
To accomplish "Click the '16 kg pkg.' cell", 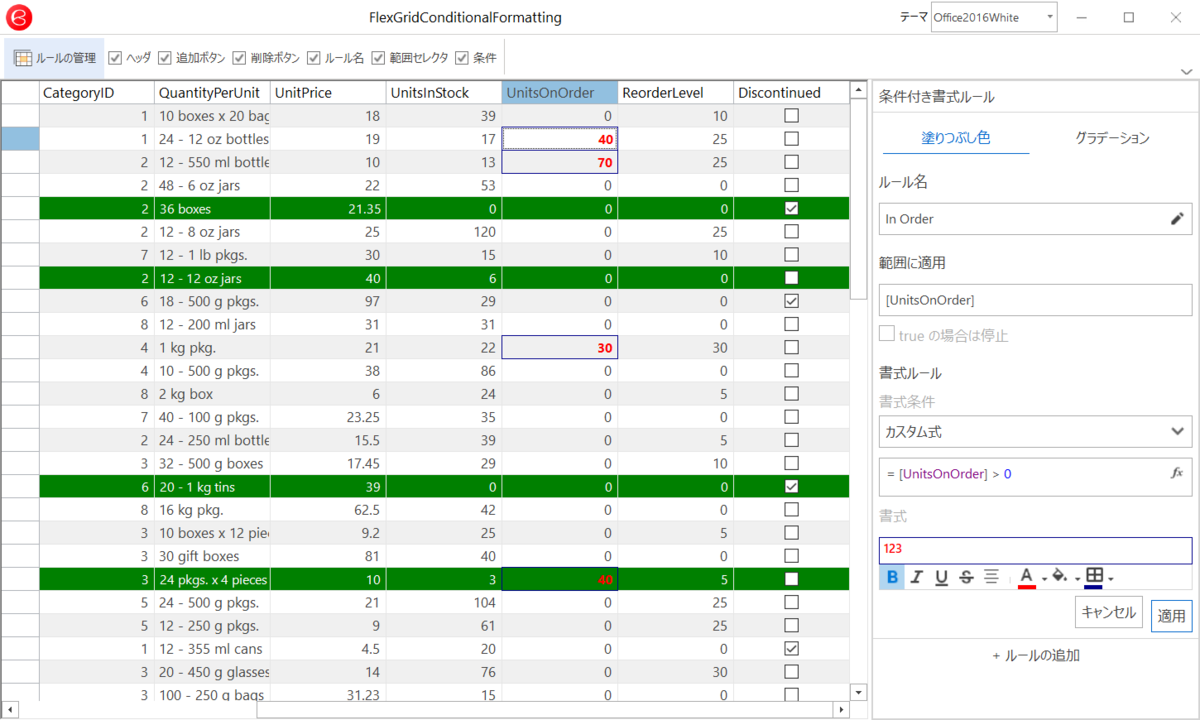I will click(x=212, y=509).
